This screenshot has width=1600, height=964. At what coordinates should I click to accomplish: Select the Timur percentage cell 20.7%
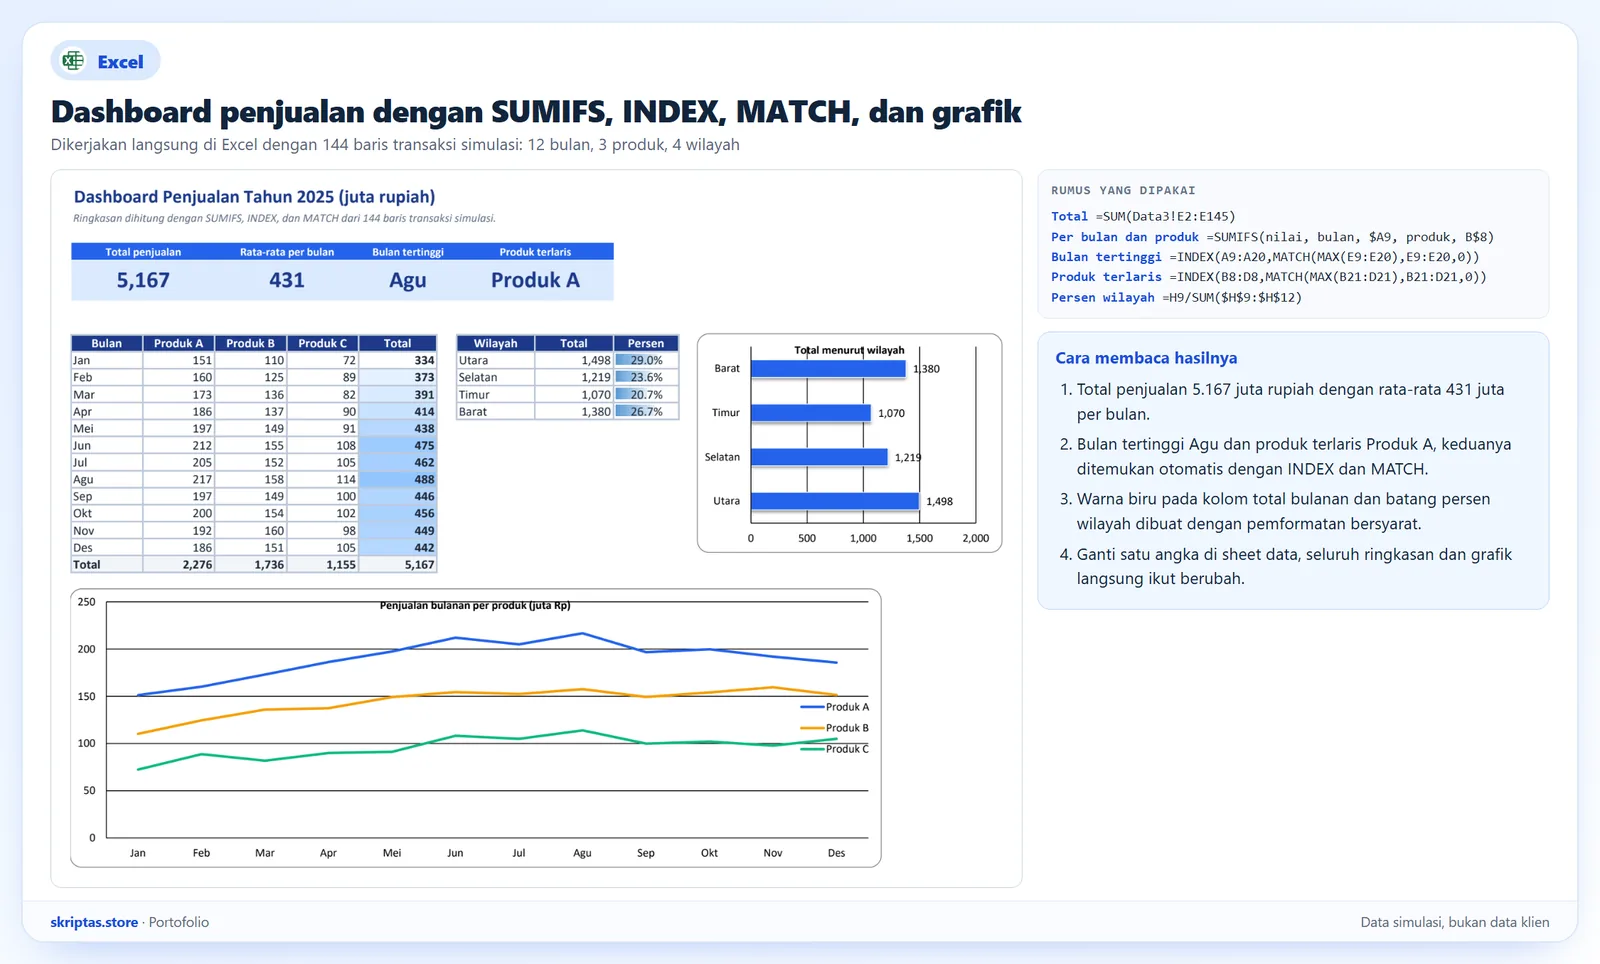click(x=646, y=394)
